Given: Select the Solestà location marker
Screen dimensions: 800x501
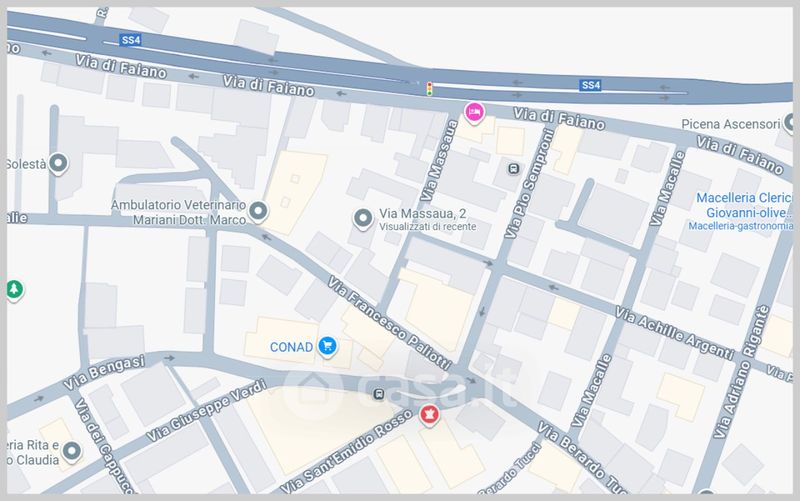Looking at the screenshot, I should click(58, 162).
